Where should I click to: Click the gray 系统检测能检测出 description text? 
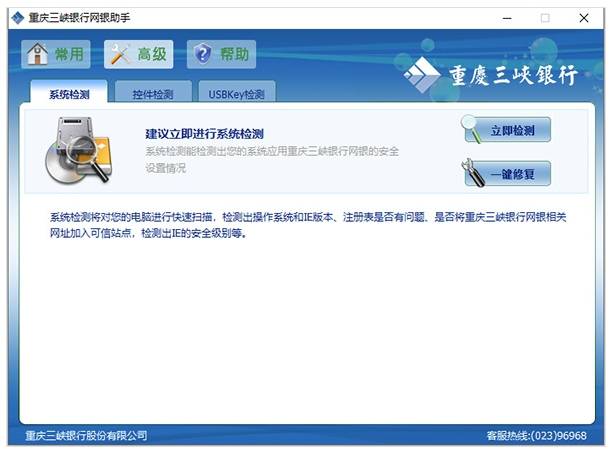tap(272, 159)
